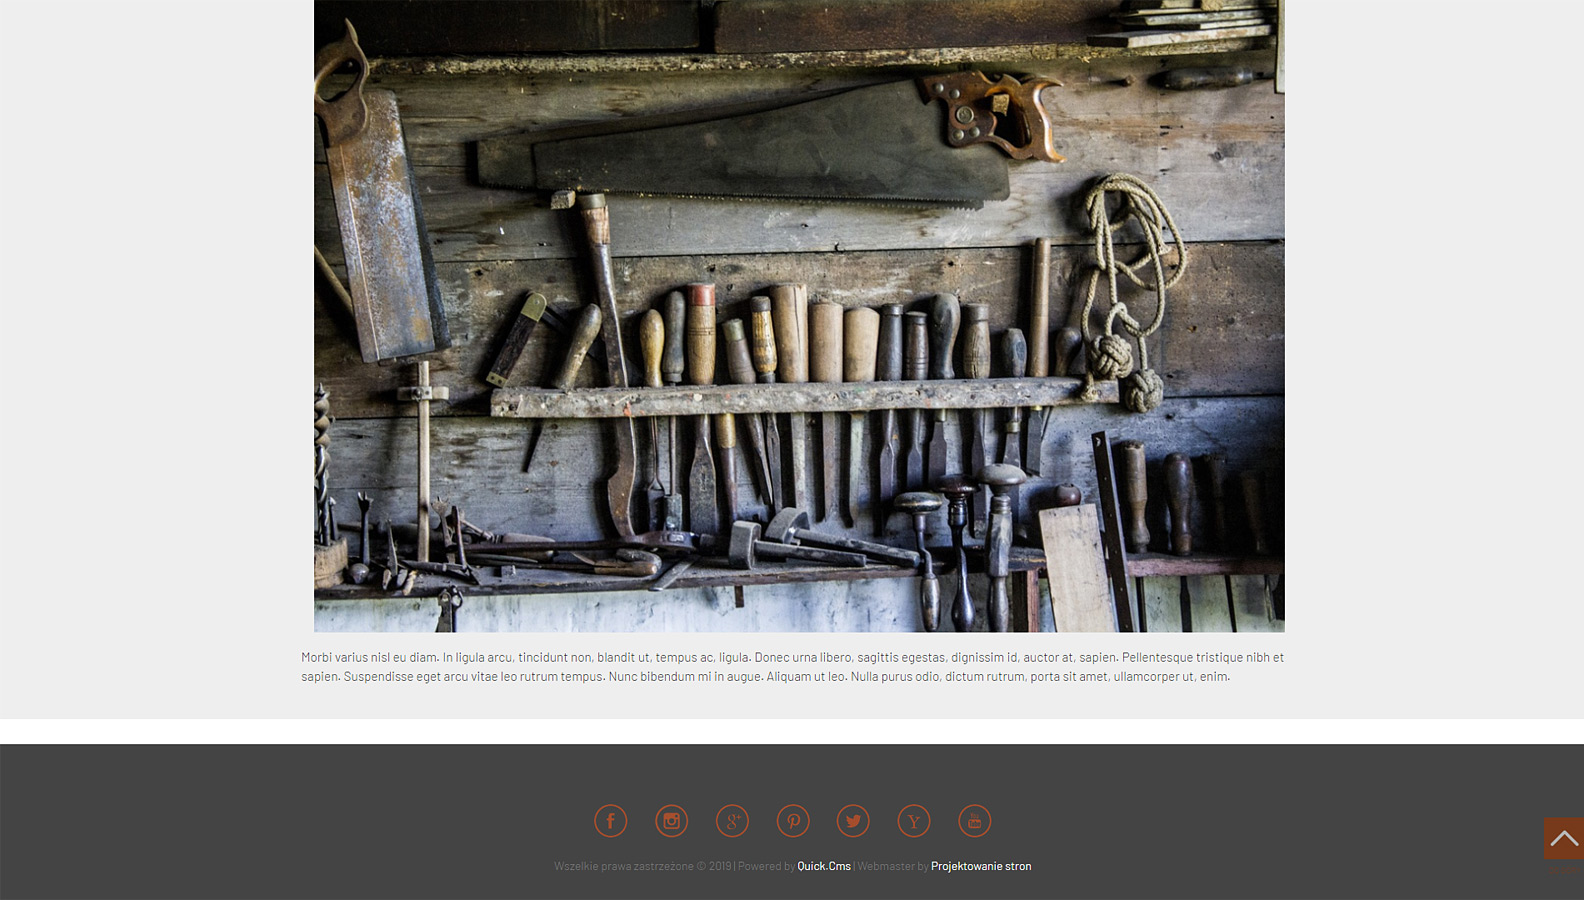
Task: Click the large handsaw's copper handle in photo
Action: coord(995,112)
